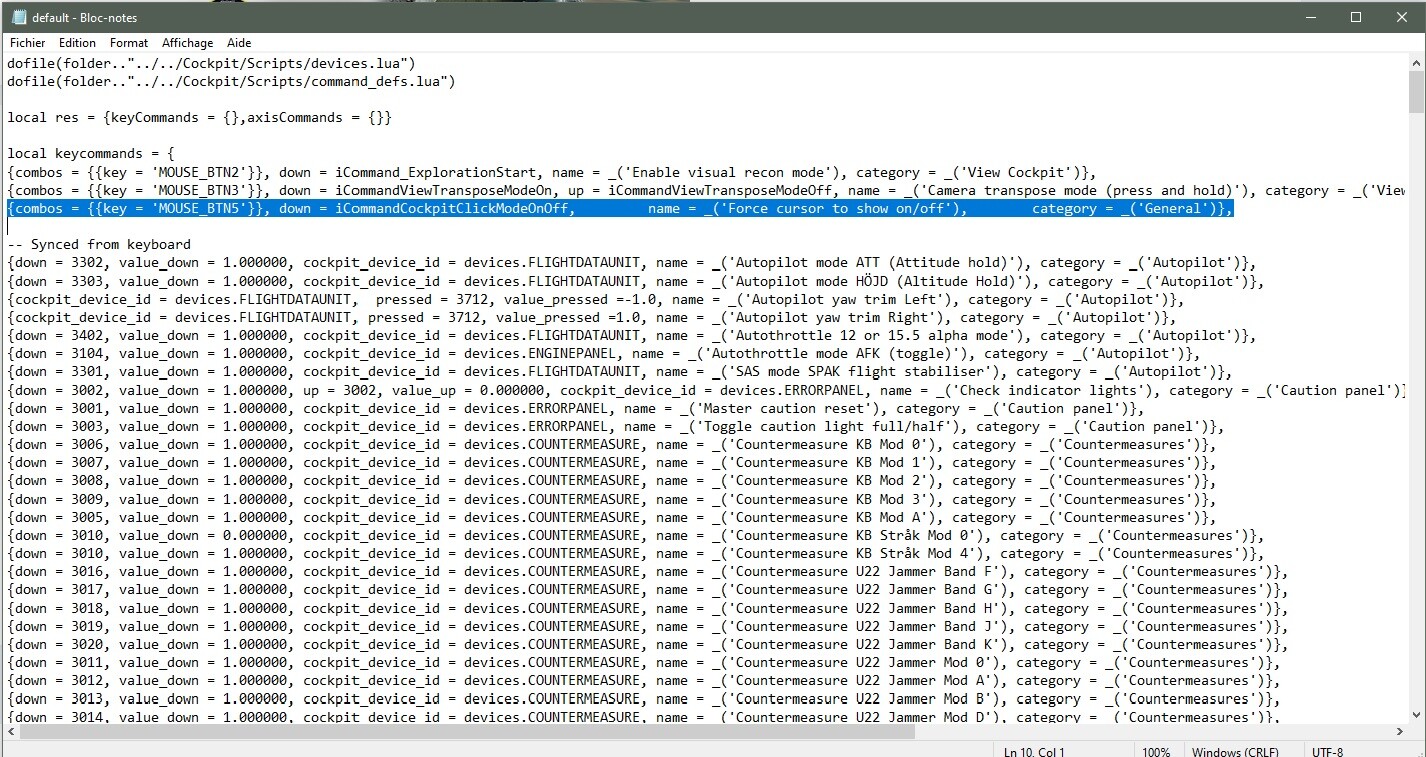Click 'SAS mode SPAK flight stabiliser' text
This screenshot has width=1426, height=757.
click(859, 372)
